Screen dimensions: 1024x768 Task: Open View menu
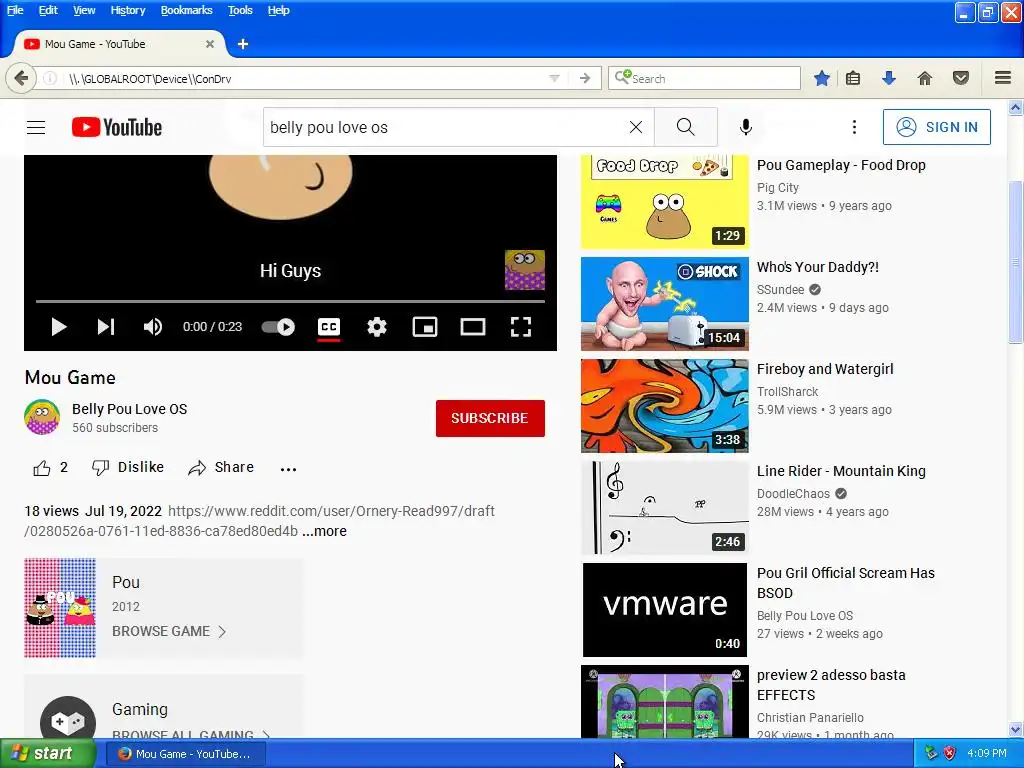pos(84,10)
